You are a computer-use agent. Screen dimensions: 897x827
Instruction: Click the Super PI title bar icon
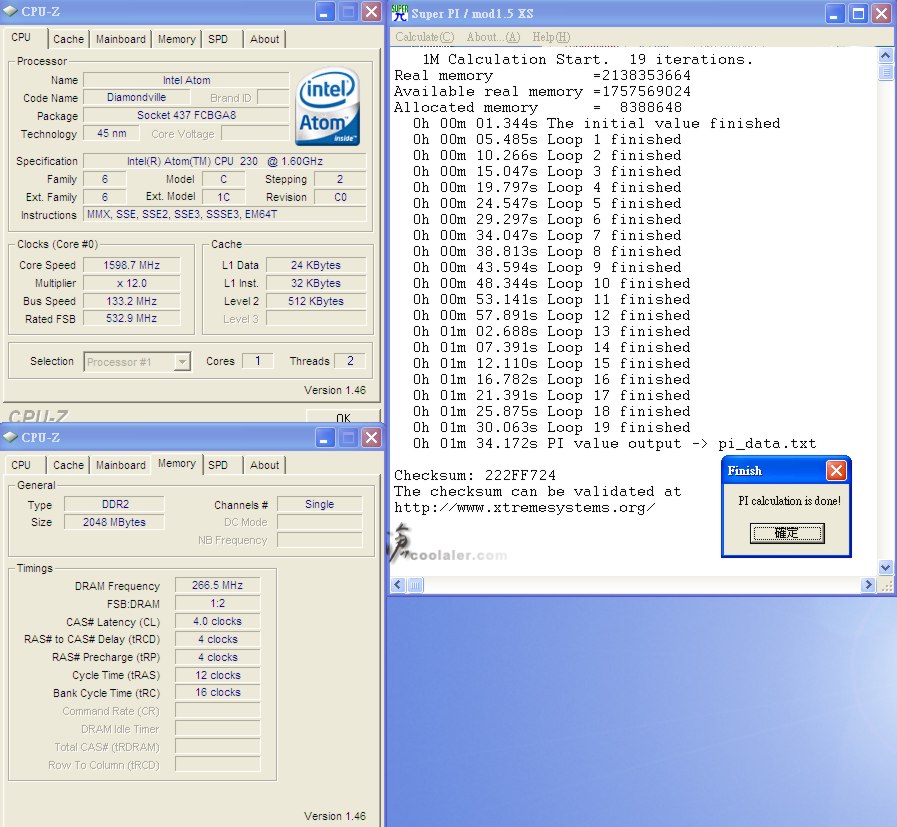[x=400, y=13]
